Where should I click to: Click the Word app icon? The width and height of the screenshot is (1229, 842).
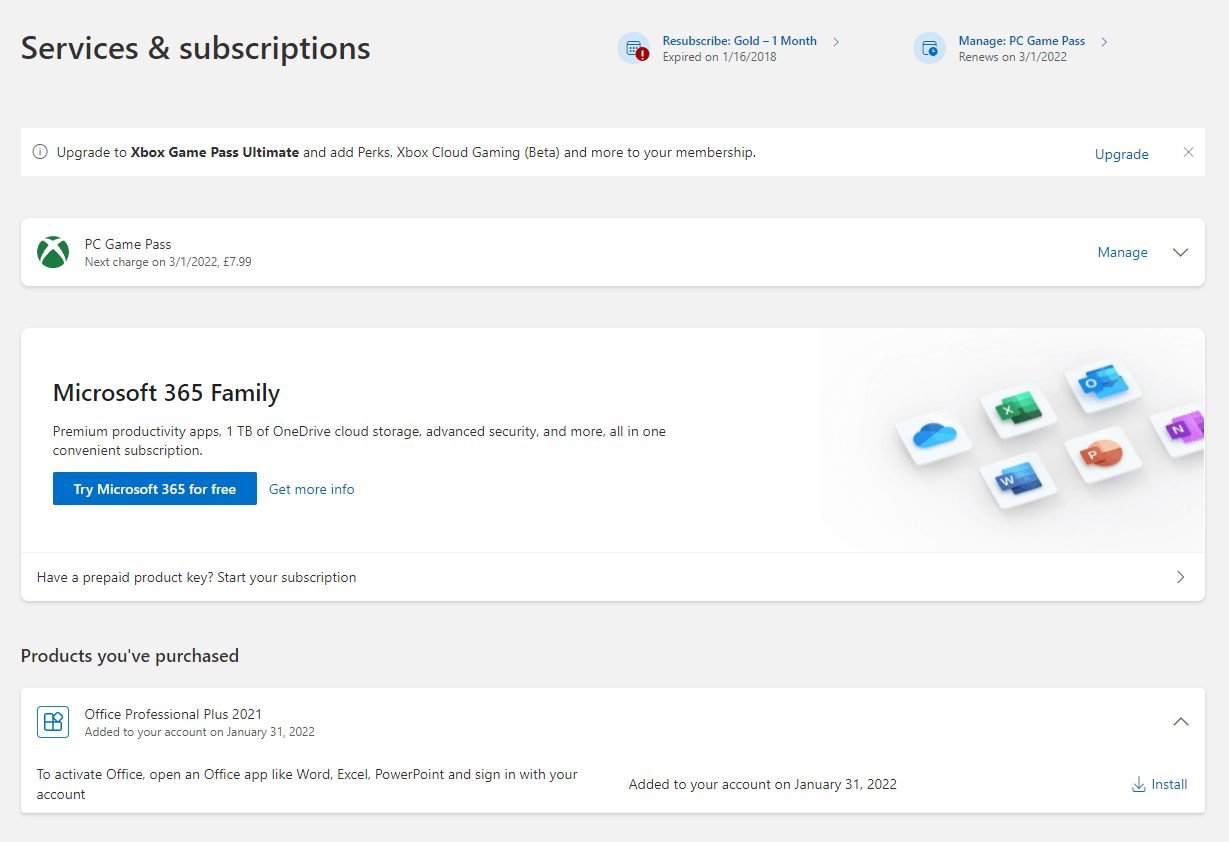(1018, 481)
